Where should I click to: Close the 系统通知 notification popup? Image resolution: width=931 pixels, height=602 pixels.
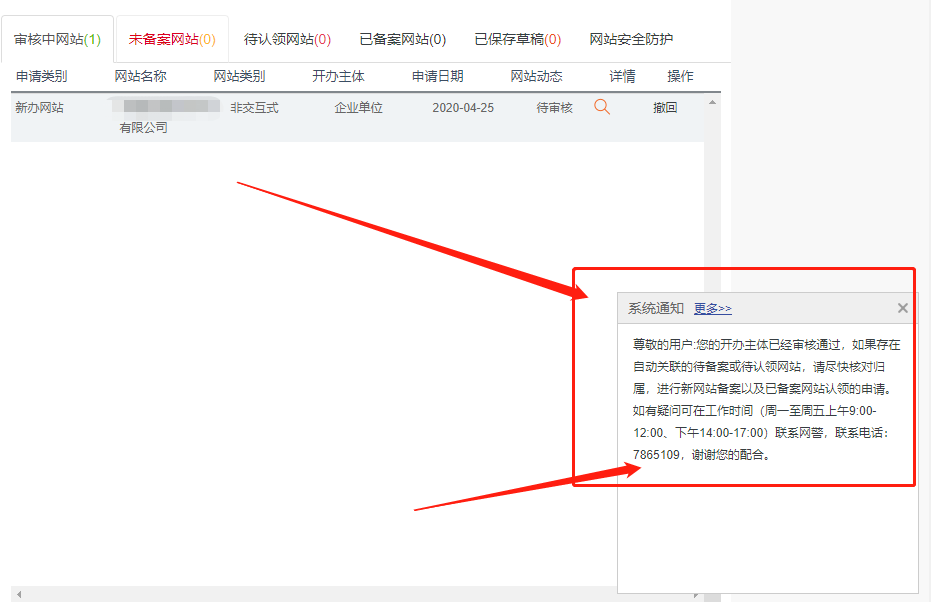coord(902,308)
